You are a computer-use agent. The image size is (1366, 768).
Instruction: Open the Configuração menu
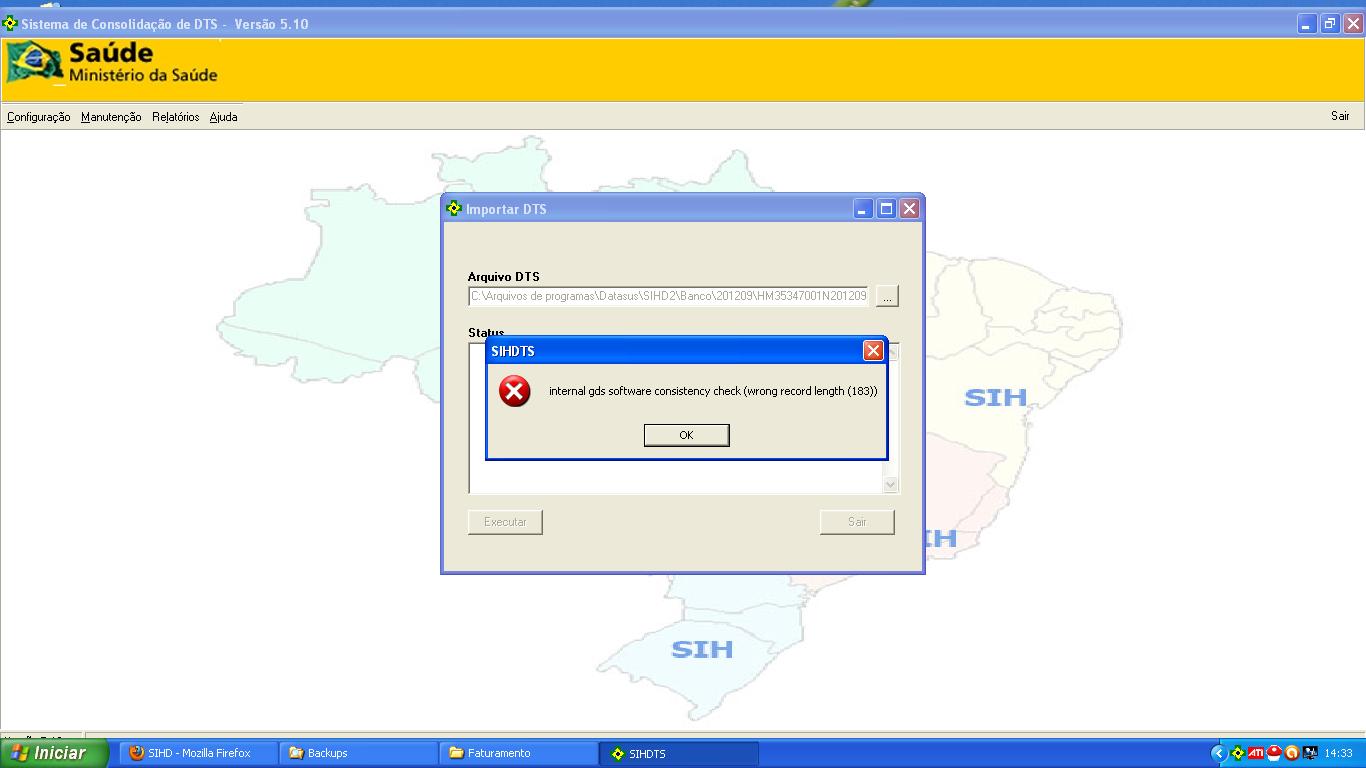click(38, 117)
